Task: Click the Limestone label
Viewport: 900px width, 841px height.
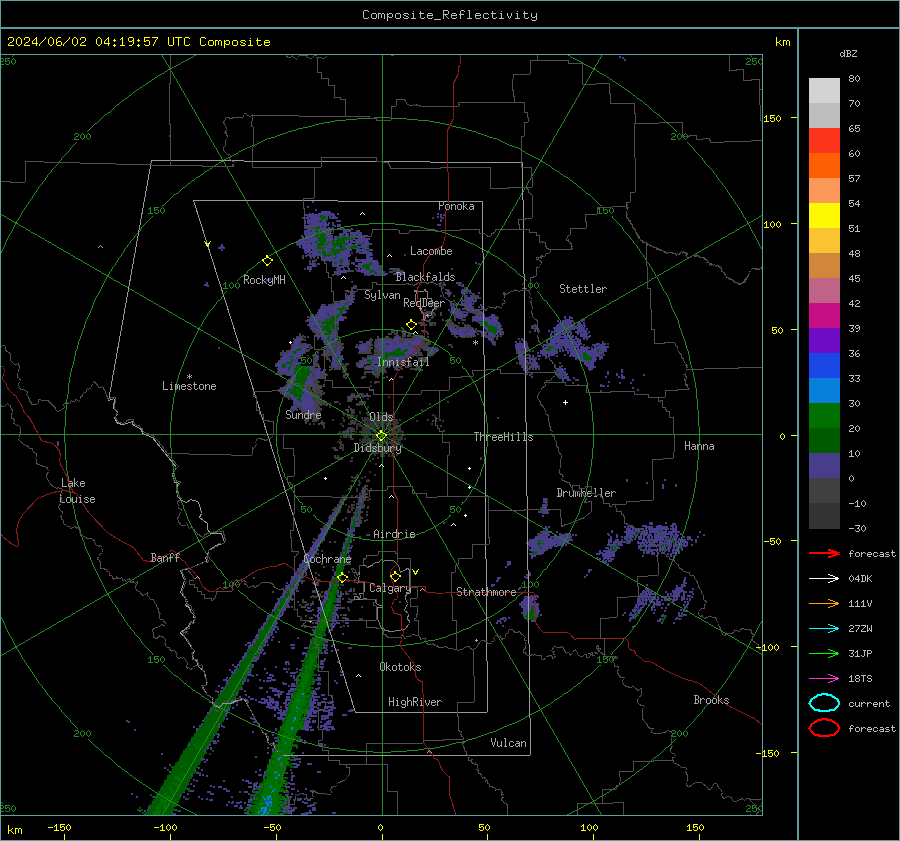Action: pos(189,386)
